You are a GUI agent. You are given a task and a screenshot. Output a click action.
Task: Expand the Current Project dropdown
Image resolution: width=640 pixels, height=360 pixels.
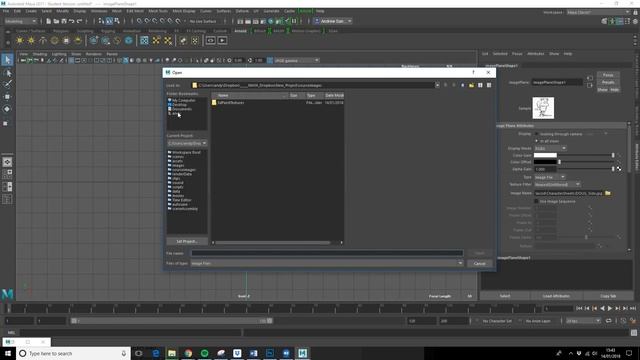(187, 143)
